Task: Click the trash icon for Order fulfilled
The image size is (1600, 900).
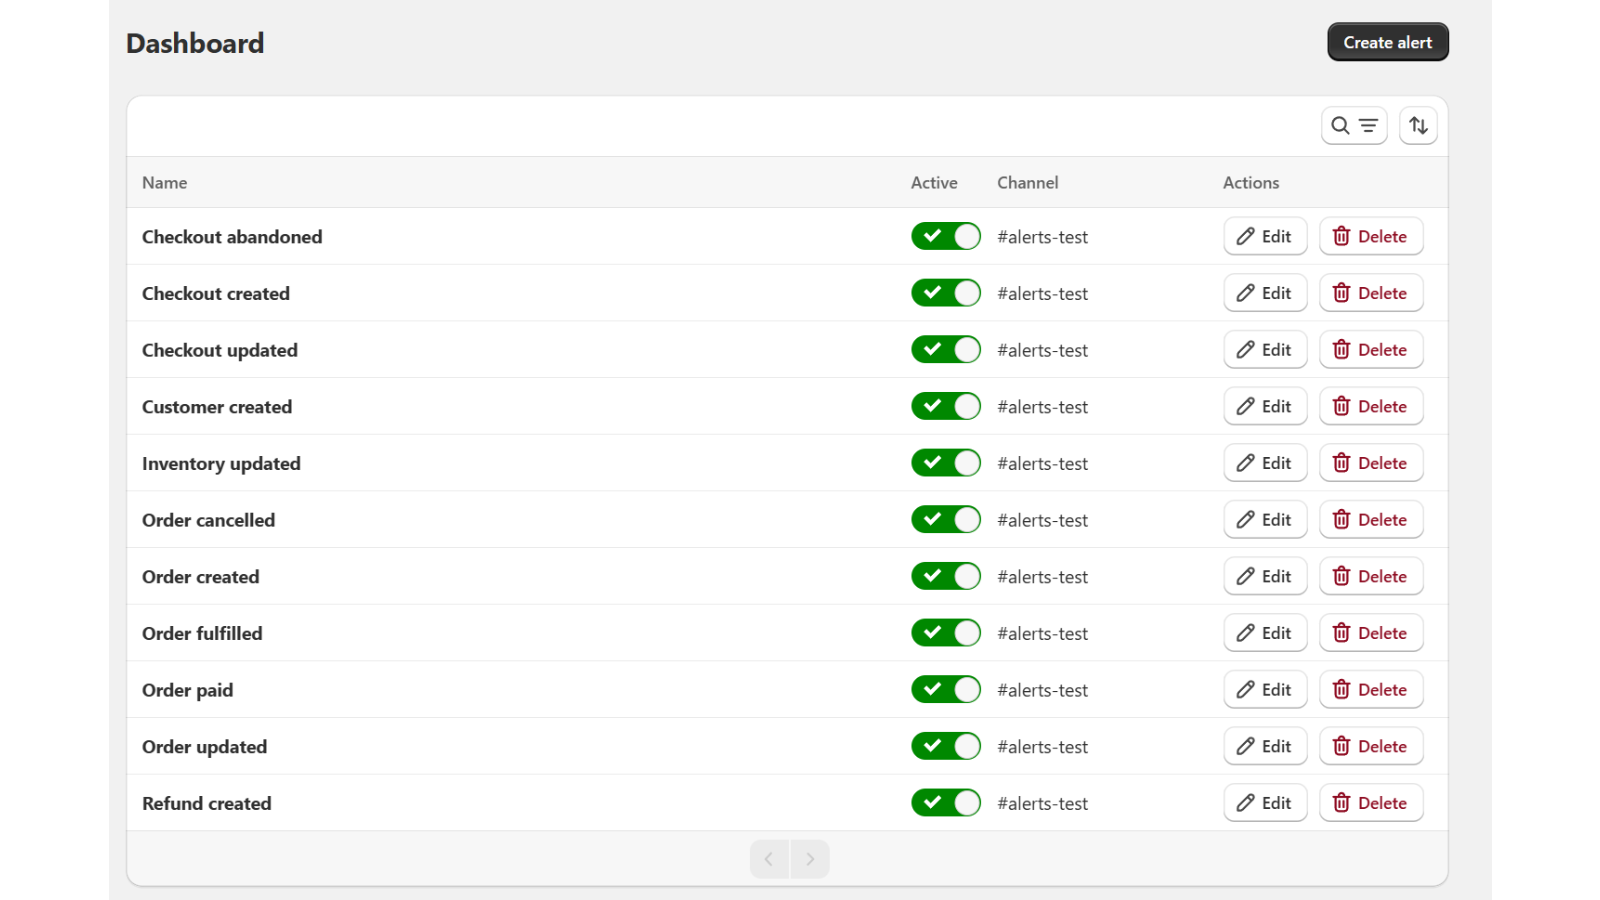Action: (x=1341, y=633)
